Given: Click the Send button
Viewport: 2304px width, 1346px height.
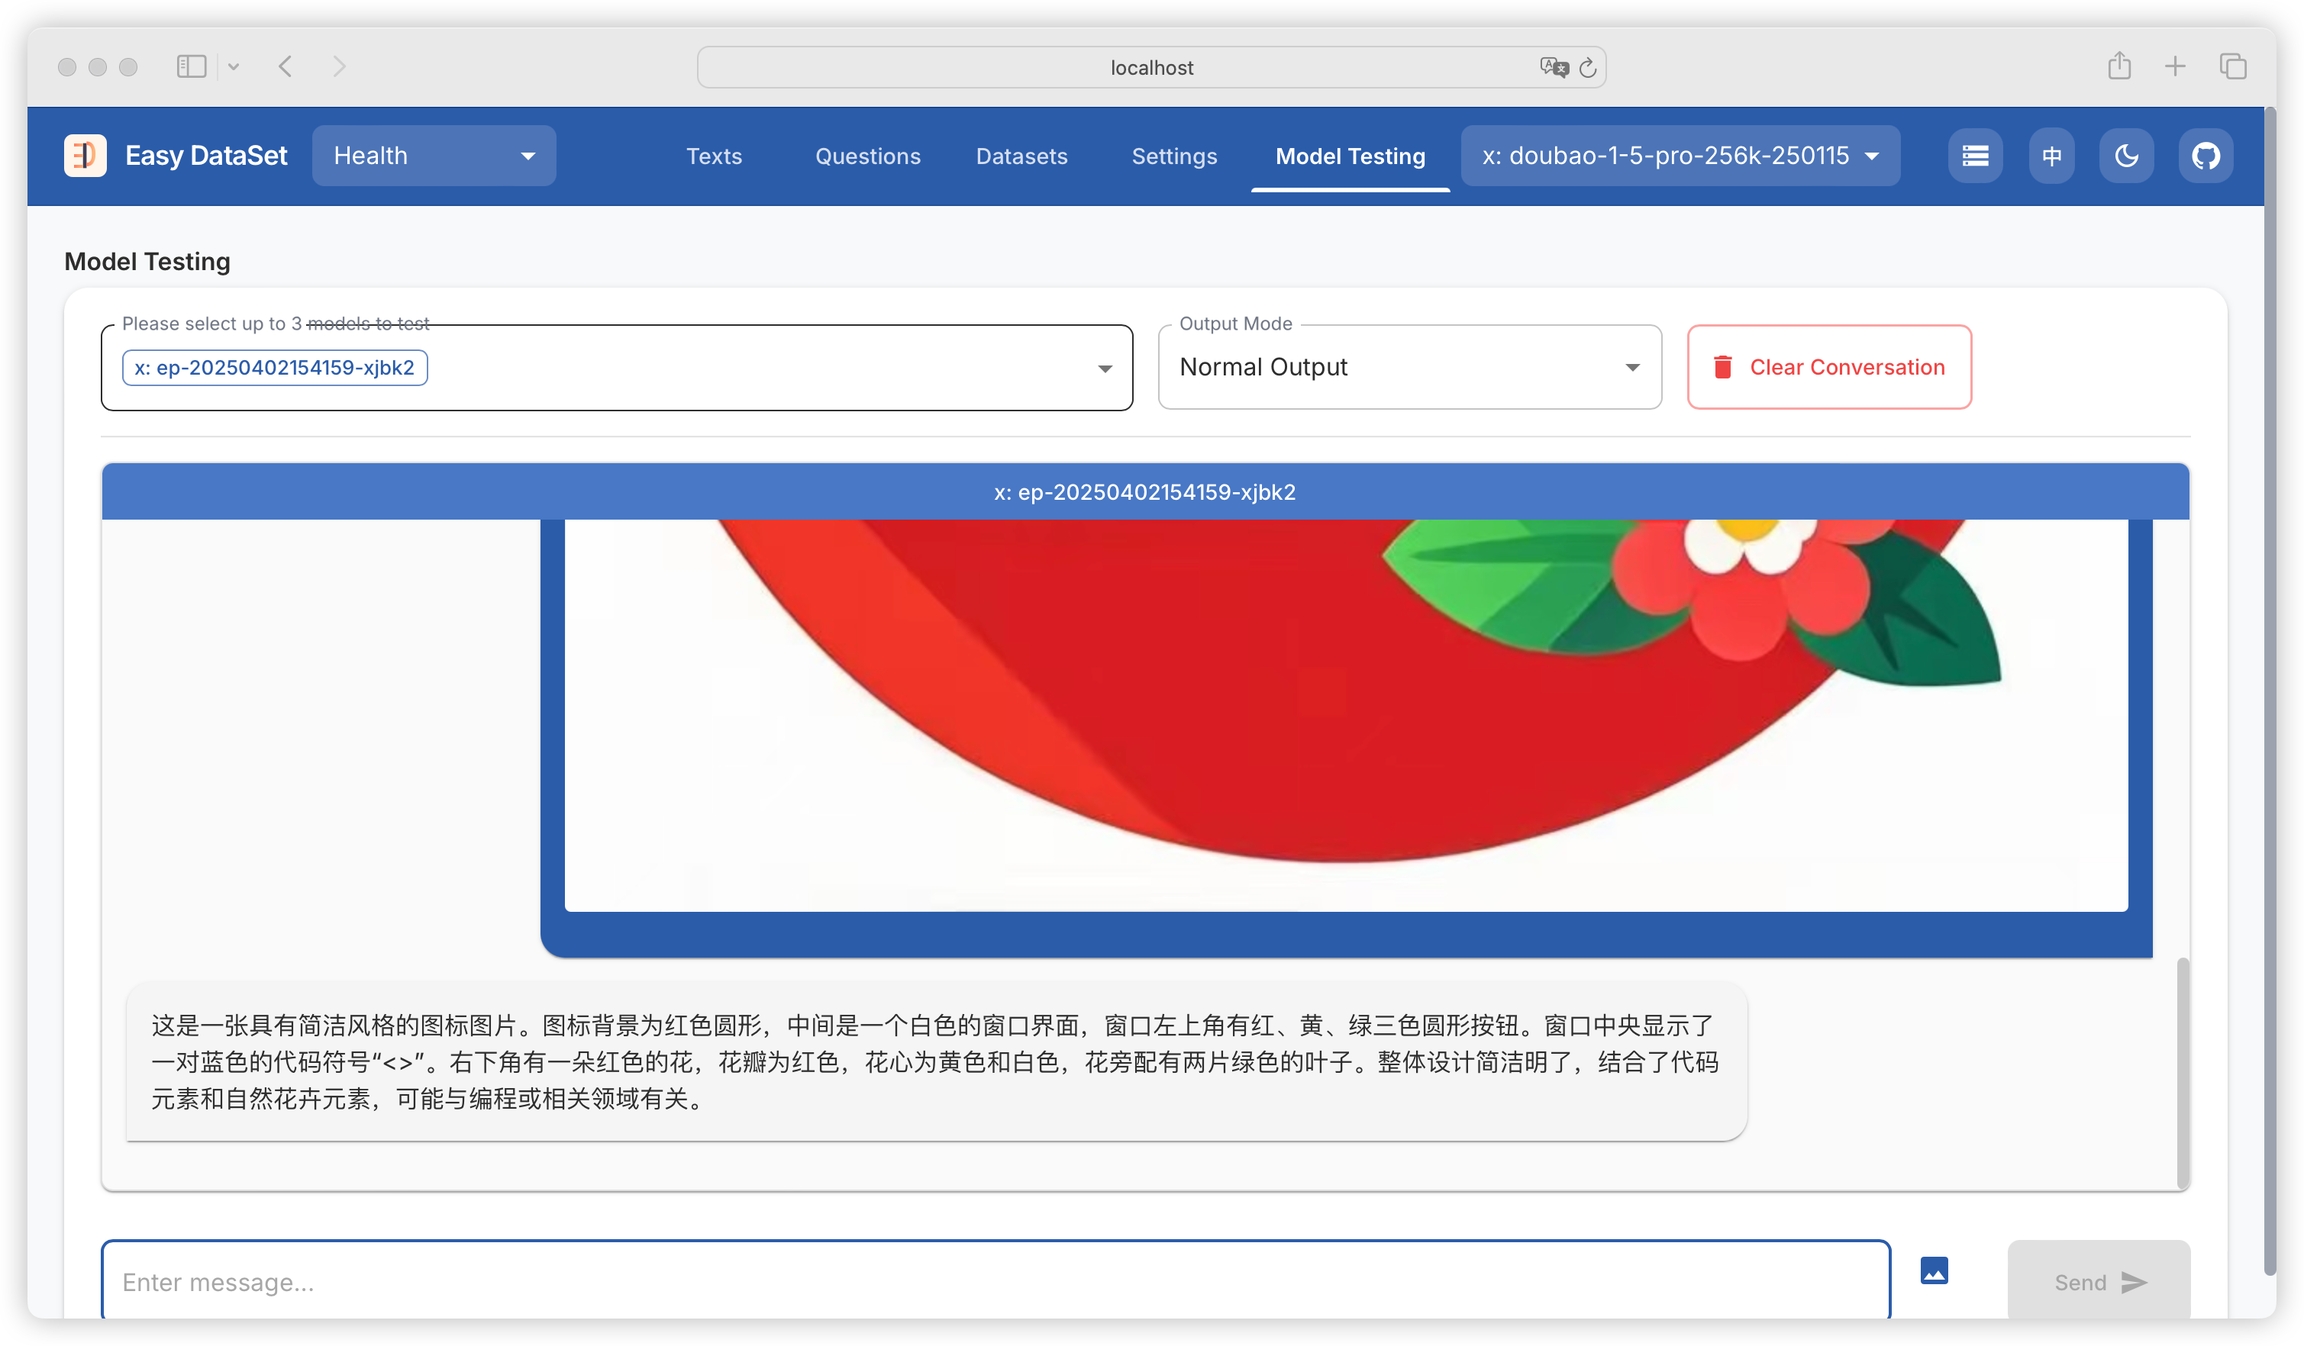Looking at the screenshot, I should [x=2098, y=1281].
